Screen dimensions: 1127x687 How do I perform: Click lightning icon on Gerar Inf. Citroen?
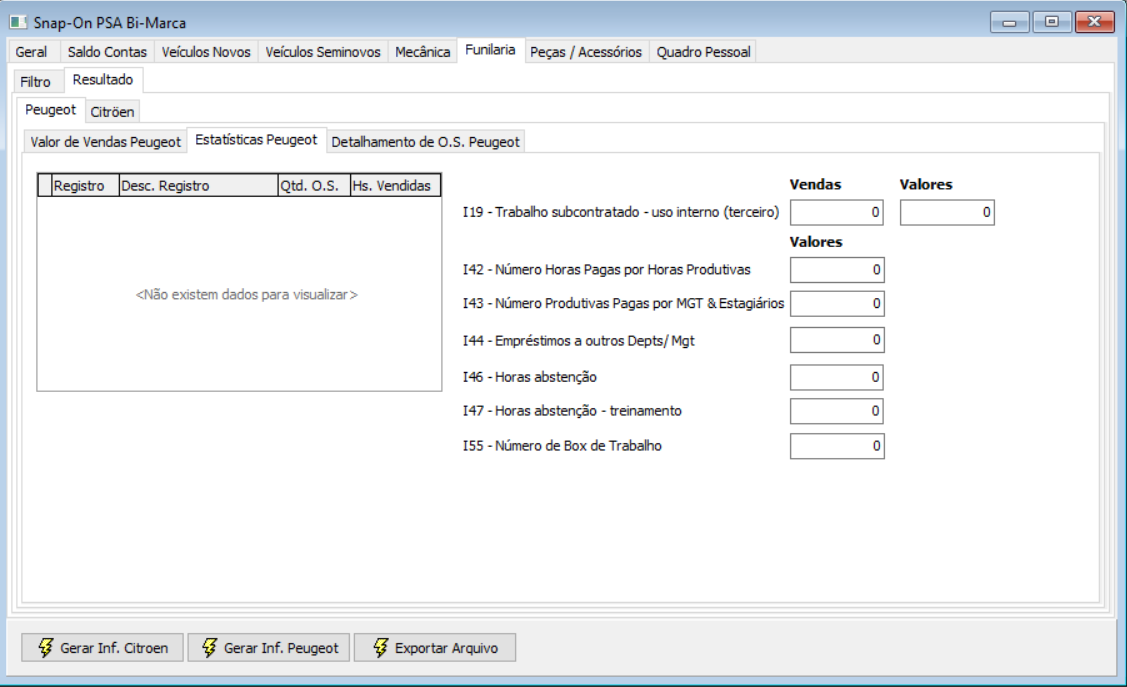coord(45,647)
